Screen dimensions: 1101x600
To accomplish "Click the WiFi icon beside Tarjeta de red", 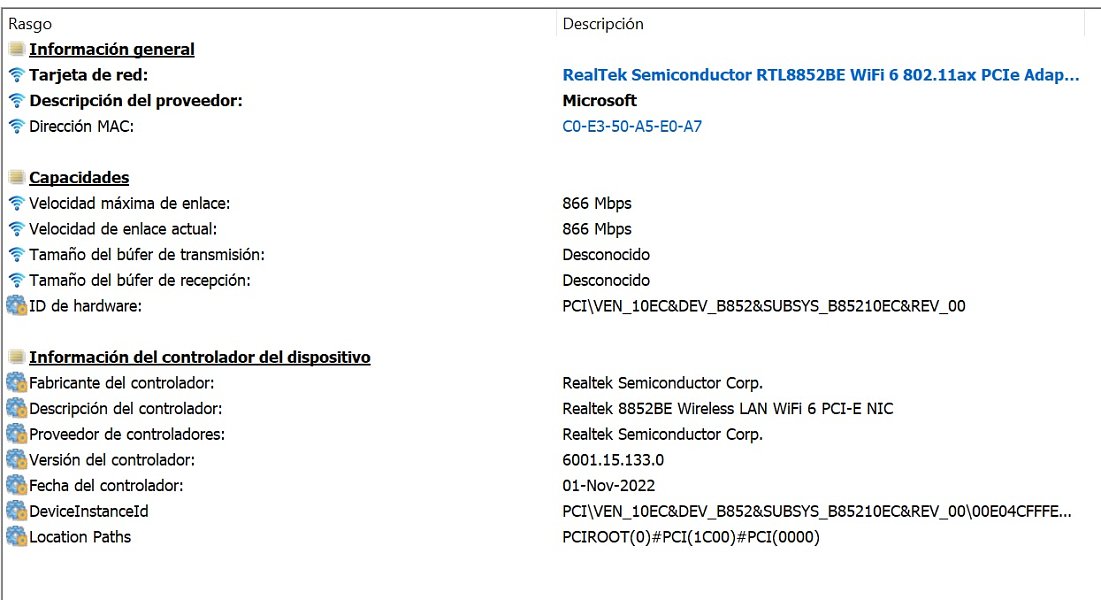I will 17,75.
